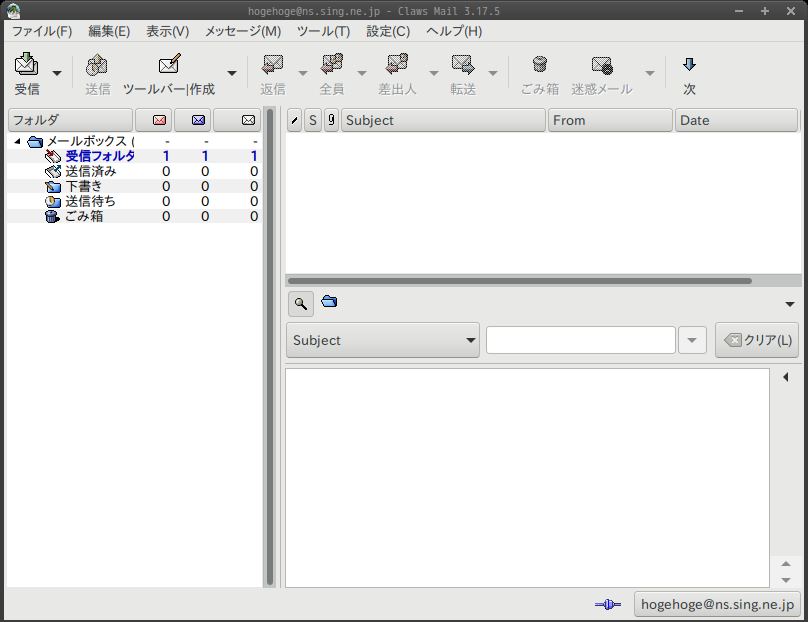Click the フォルダ column header
The image size is (808, 622).
click(x=71, y=120)
